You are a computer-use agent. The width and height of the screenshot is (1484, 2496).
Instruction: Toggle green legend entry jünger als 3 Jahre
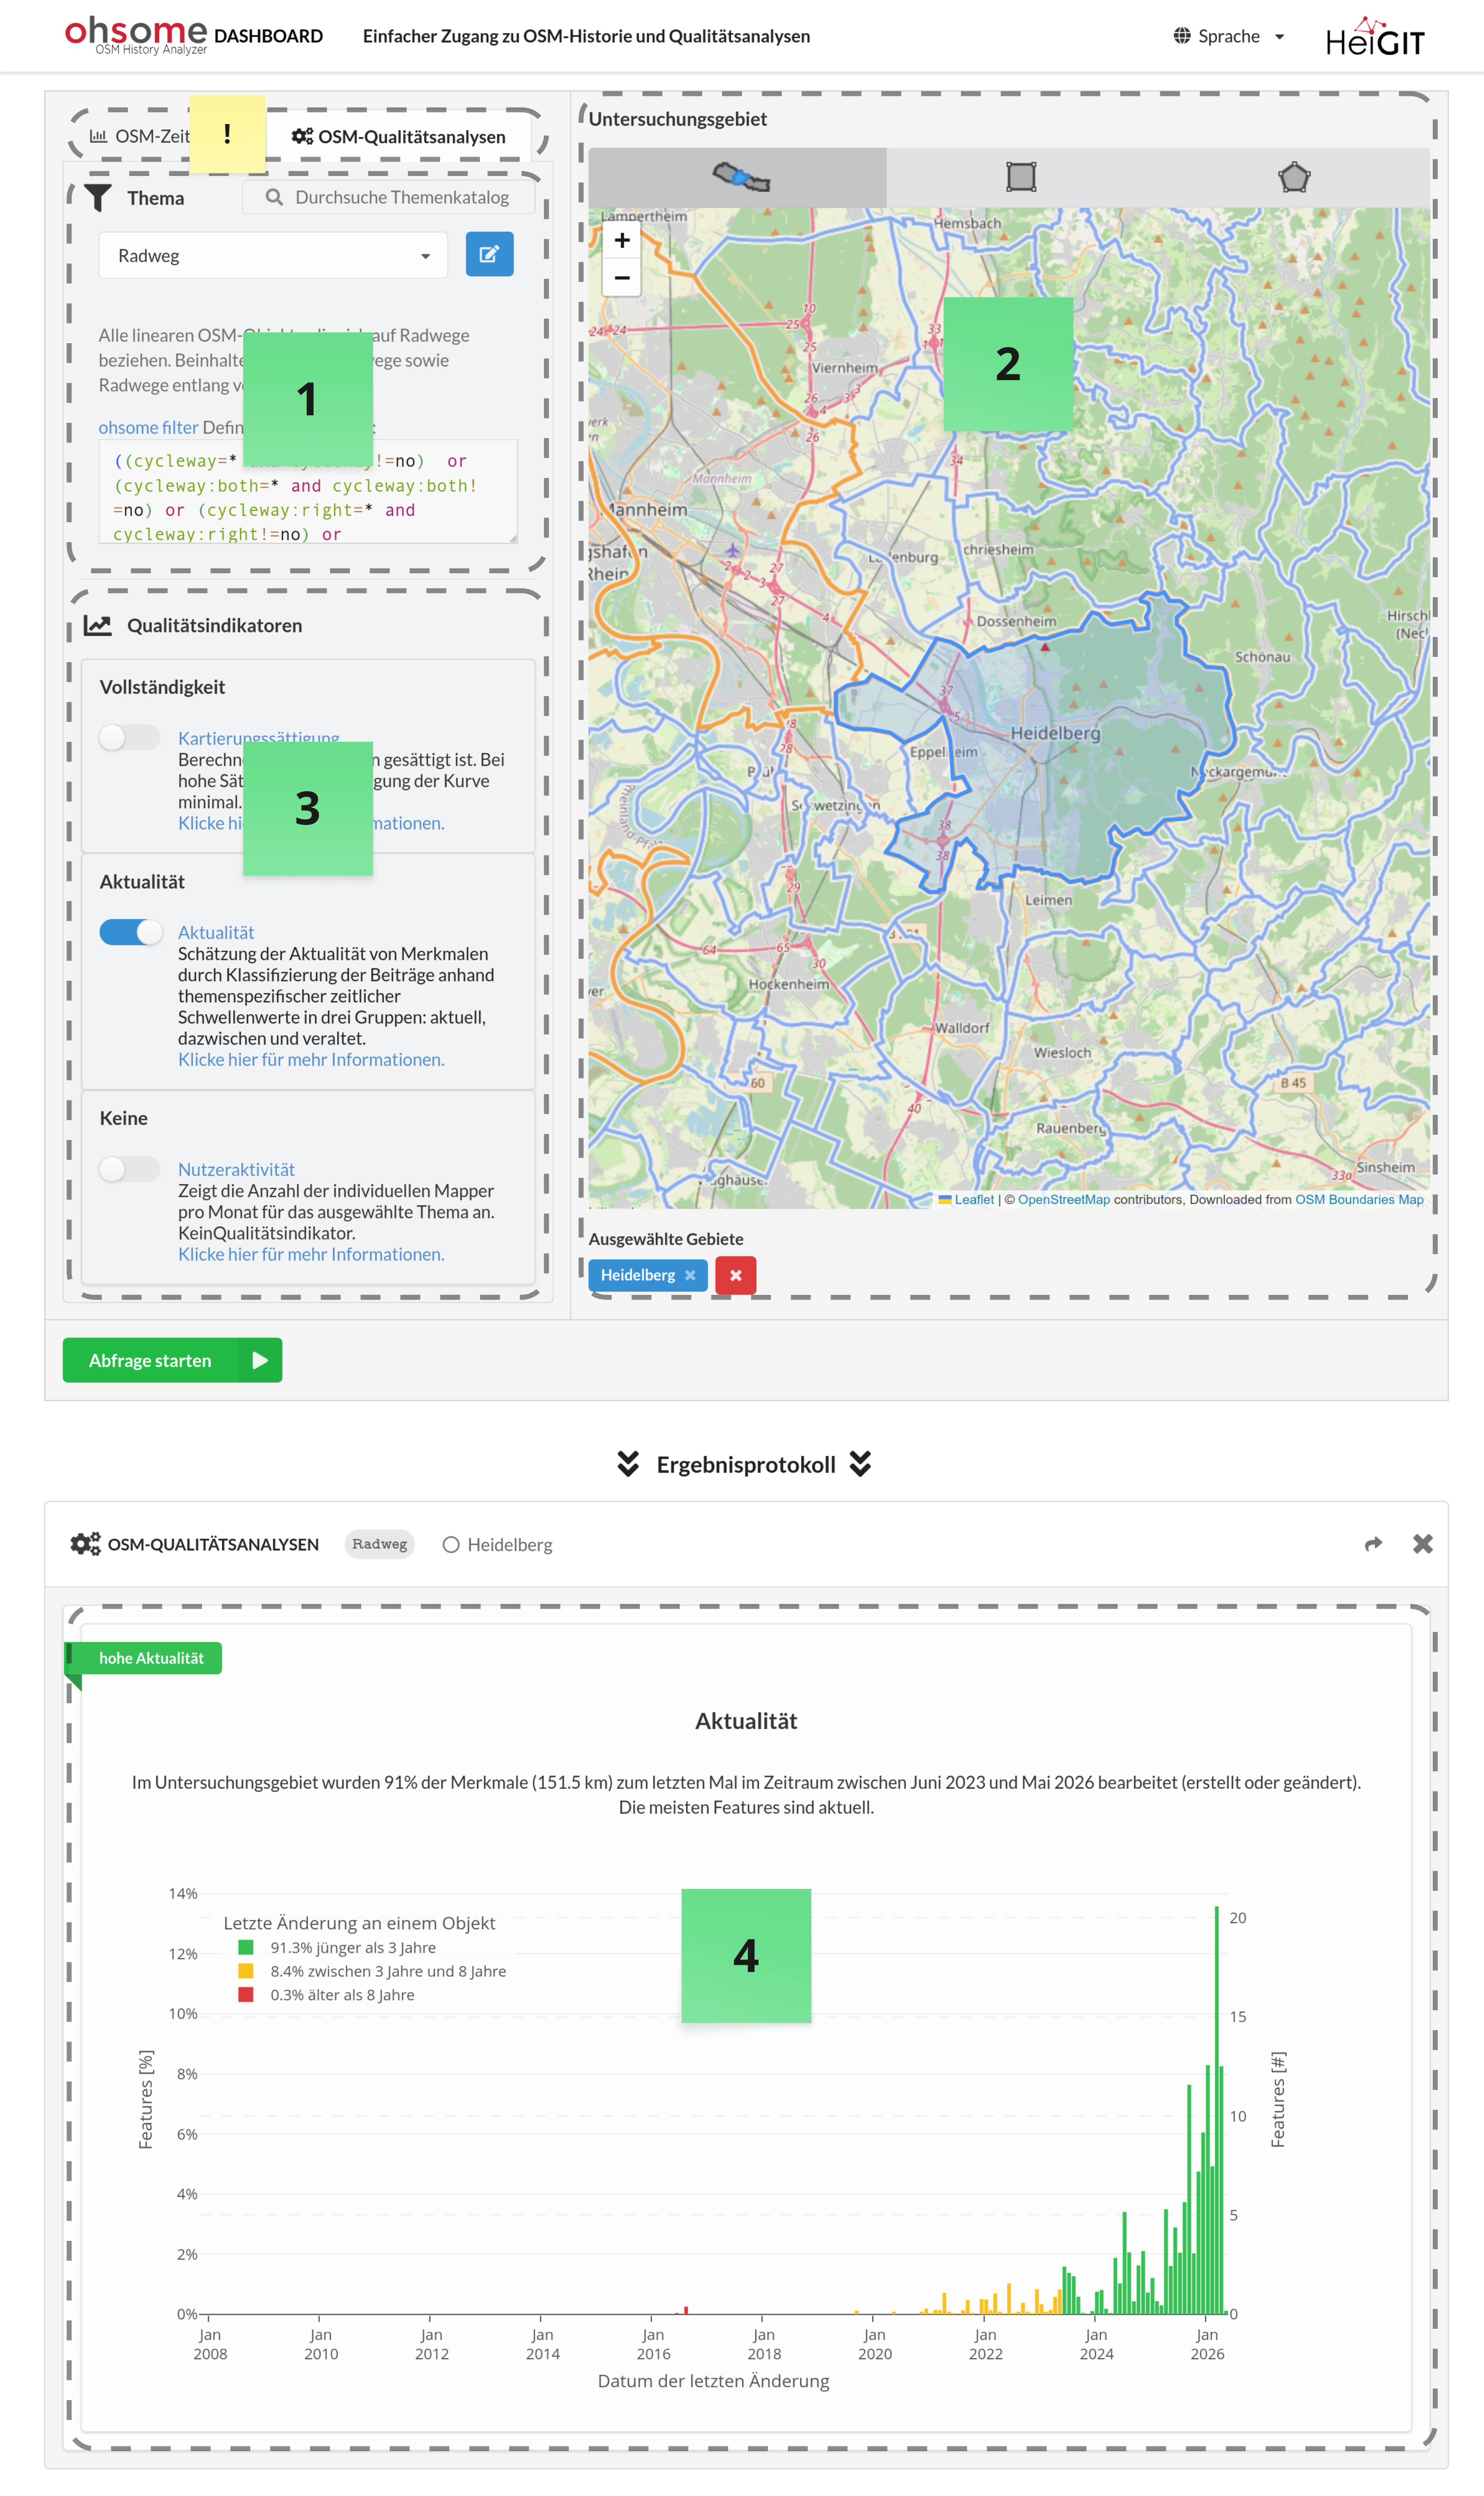click(x=338, y=1948)
